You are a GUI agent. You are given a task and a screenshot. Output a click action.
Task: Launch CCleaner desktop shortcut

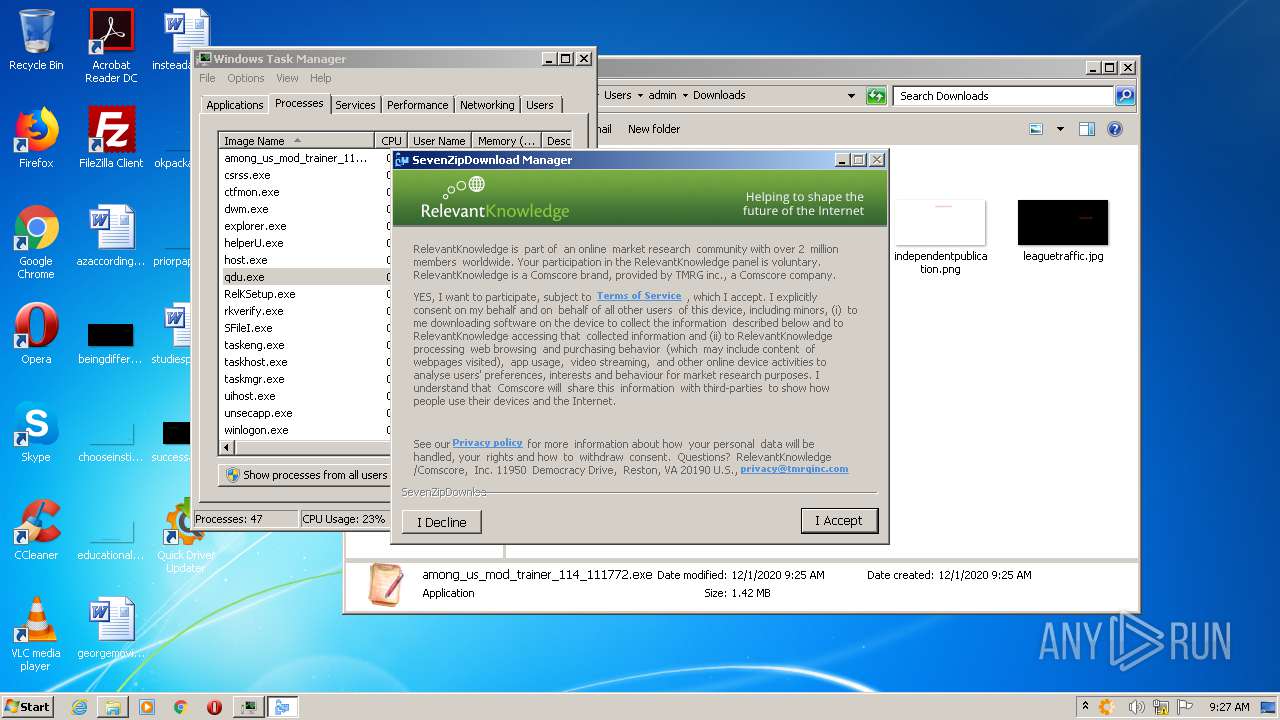tap(36, 530)
